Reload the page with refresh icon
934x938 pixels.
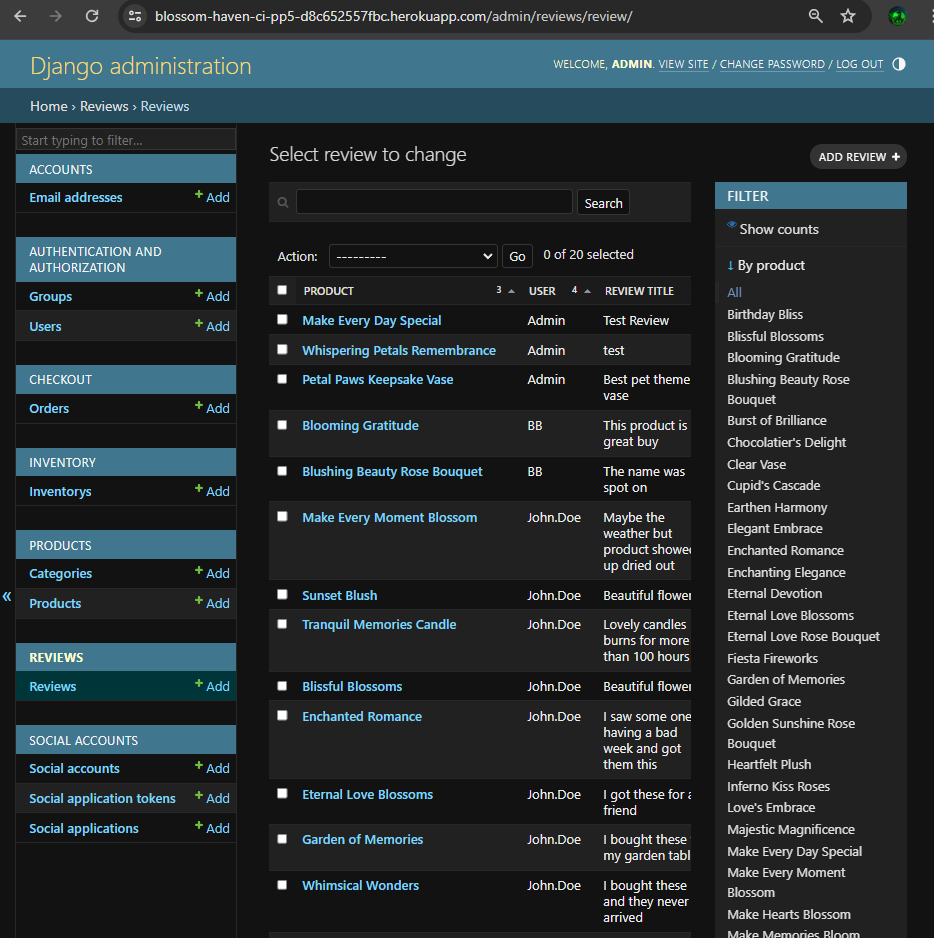point(92,16)
